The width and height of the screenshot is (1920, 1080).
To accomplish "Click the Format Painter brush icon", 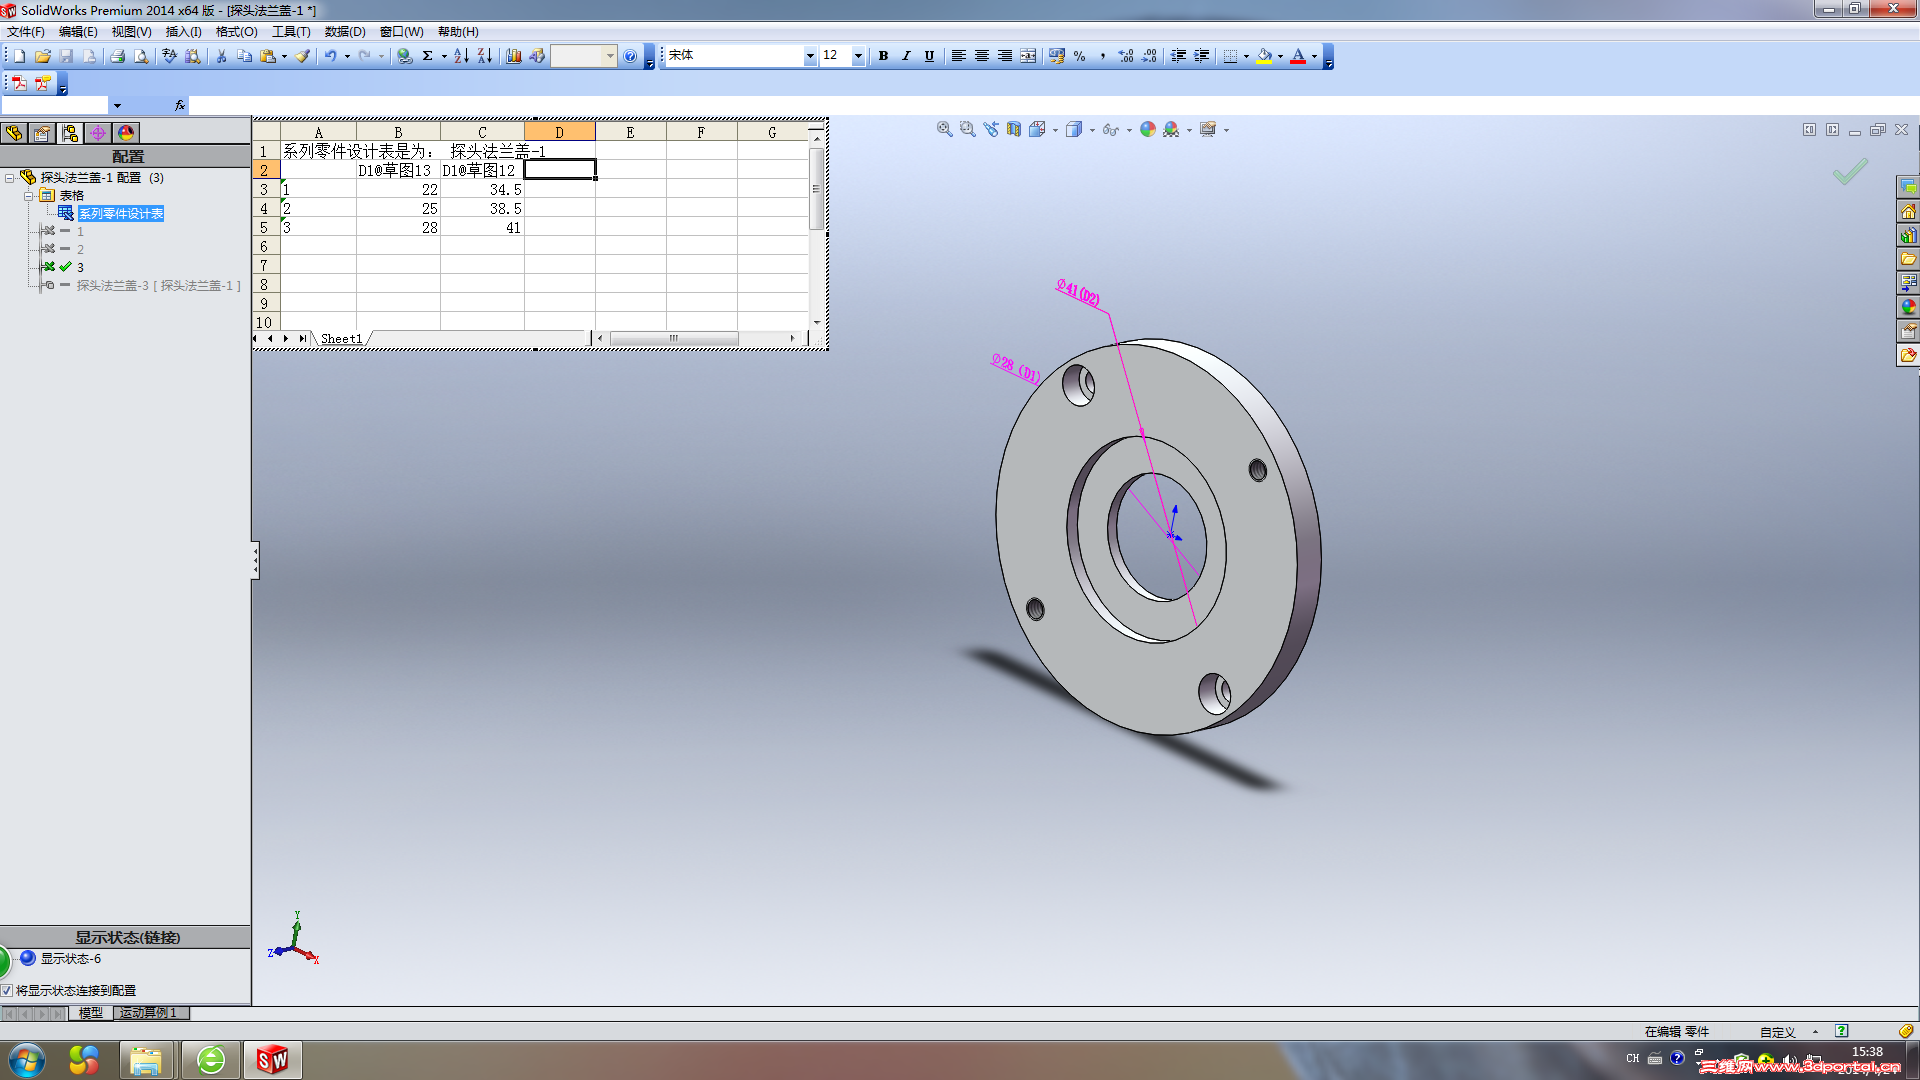I will tap(302, 56).
